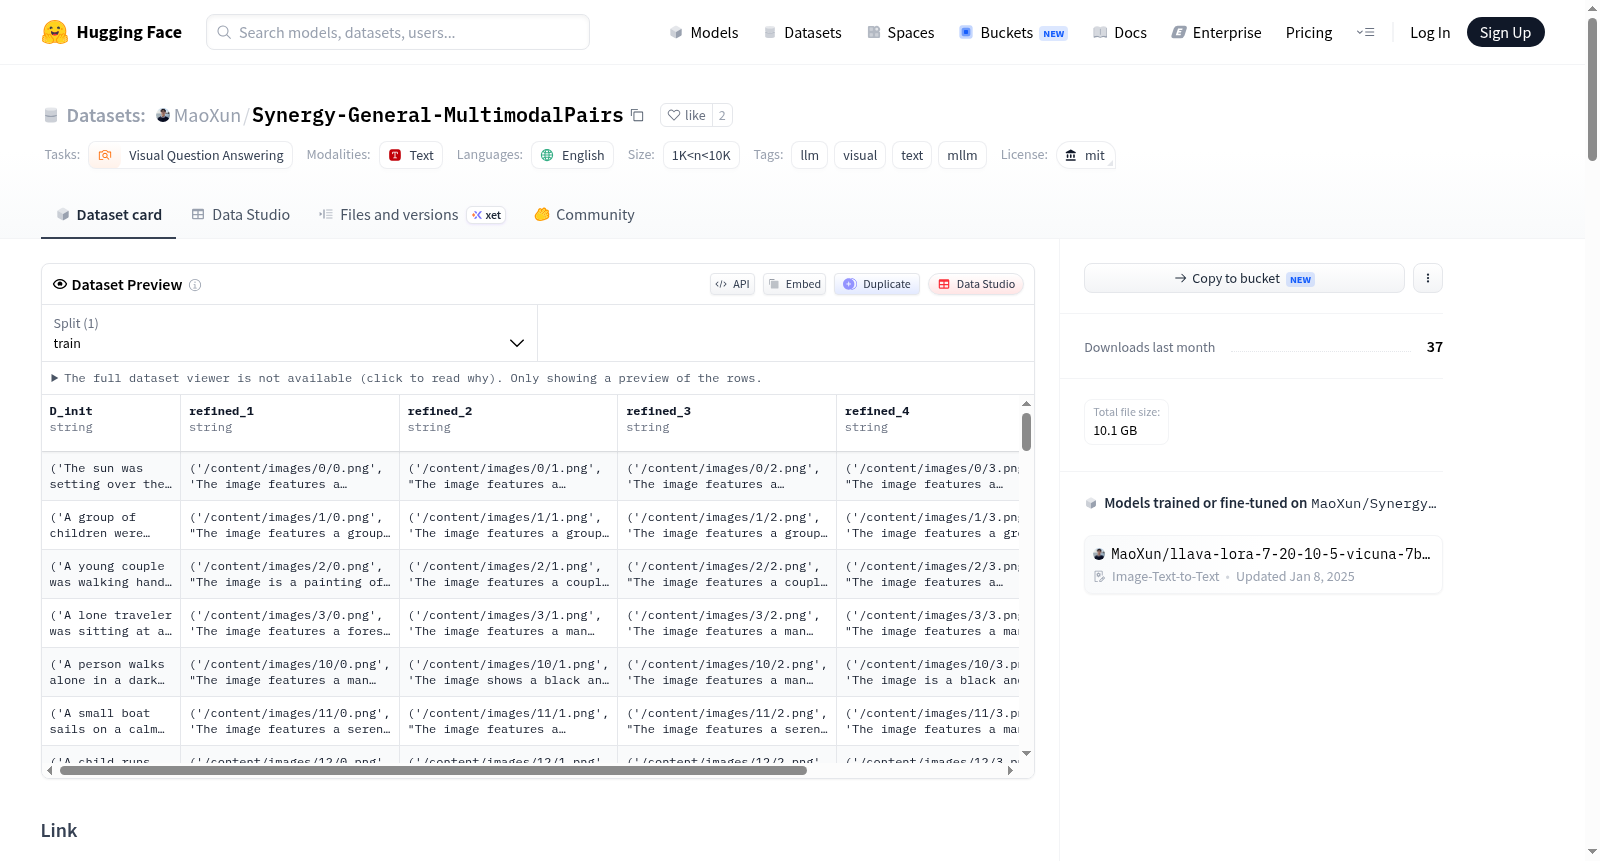Click the visual tag
1600x861 pixels.
[860, 155]
